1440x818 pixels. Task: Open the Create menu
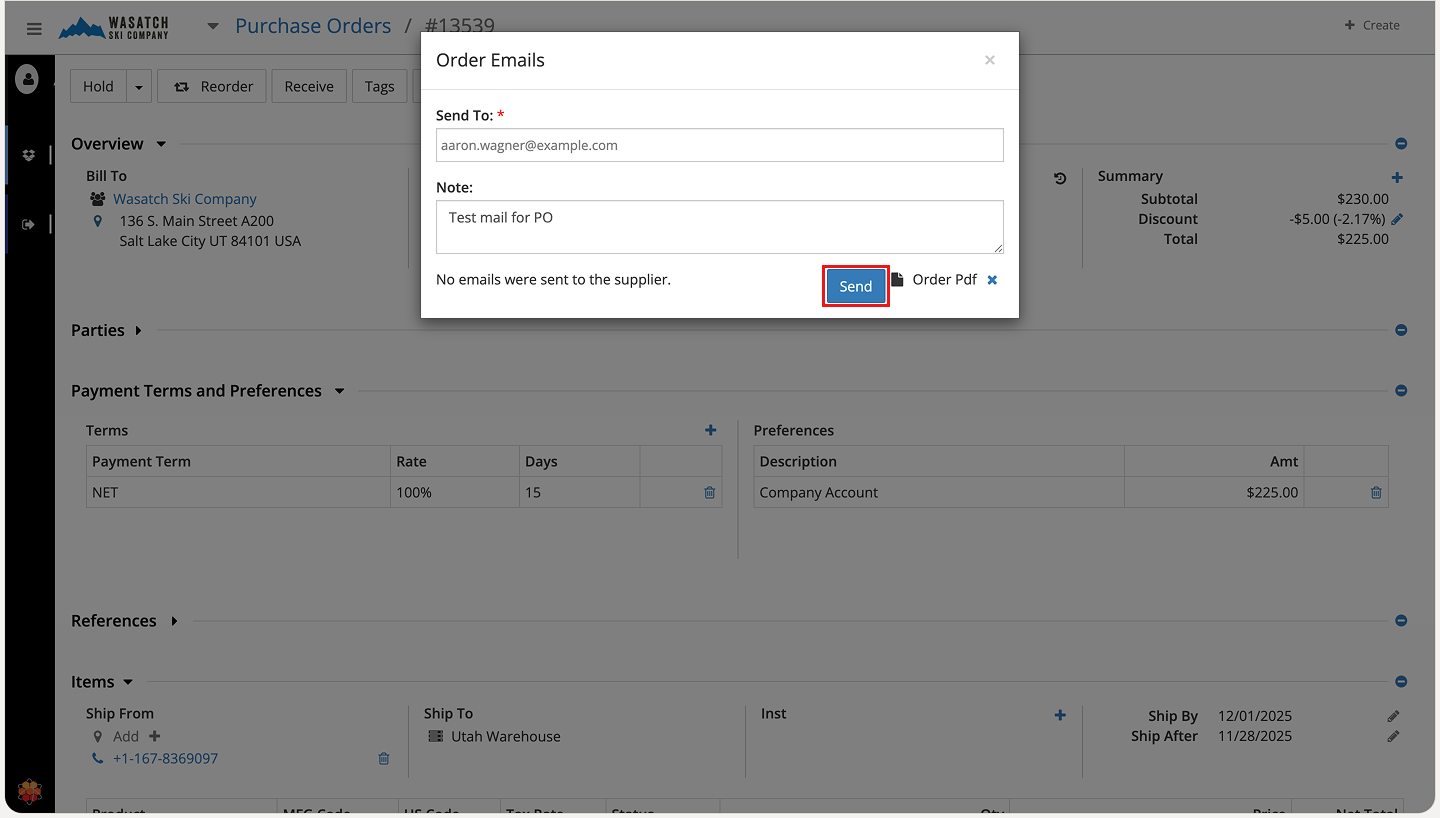coord(1372,25)
